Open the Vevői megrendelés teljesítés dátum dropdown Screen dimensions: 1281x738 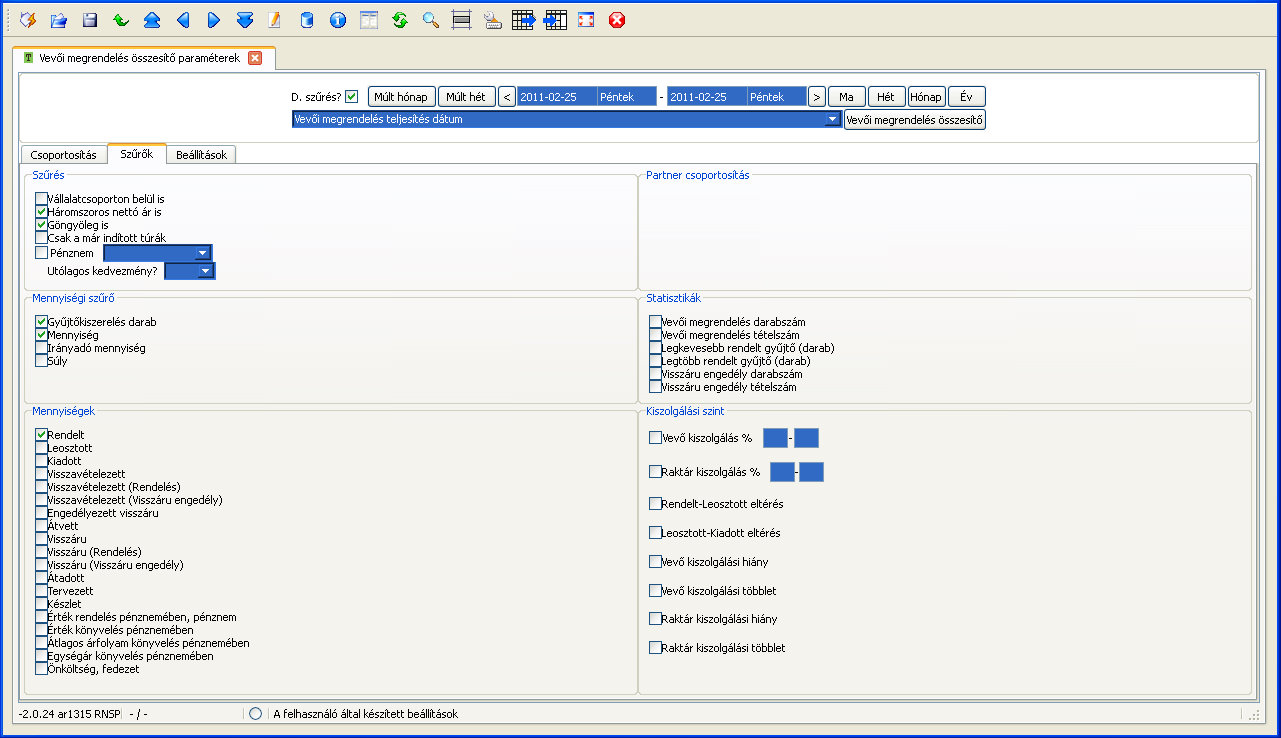pos(831,120)
